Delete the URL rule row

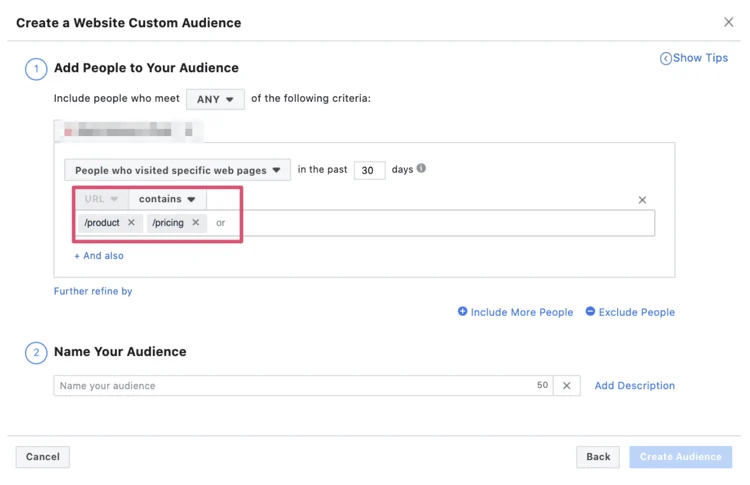click(642, 200)
